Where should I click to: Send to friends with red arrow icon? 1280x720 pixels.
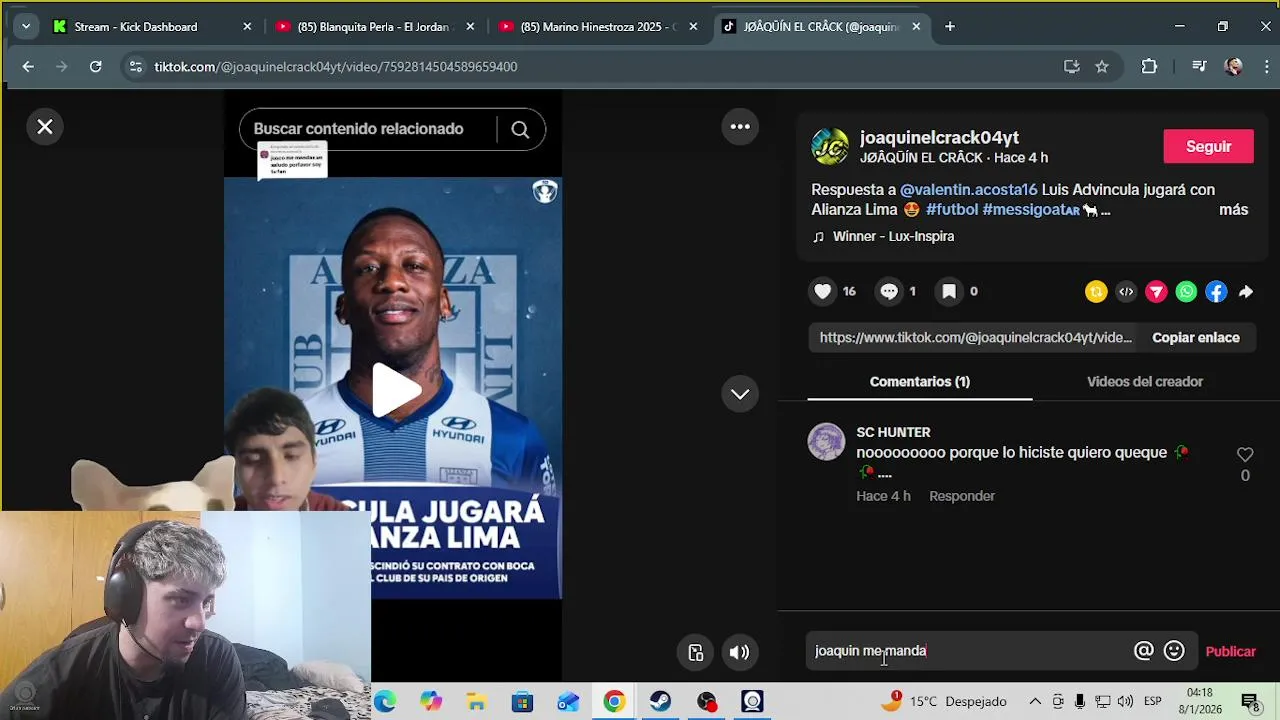pos(1156,292)
